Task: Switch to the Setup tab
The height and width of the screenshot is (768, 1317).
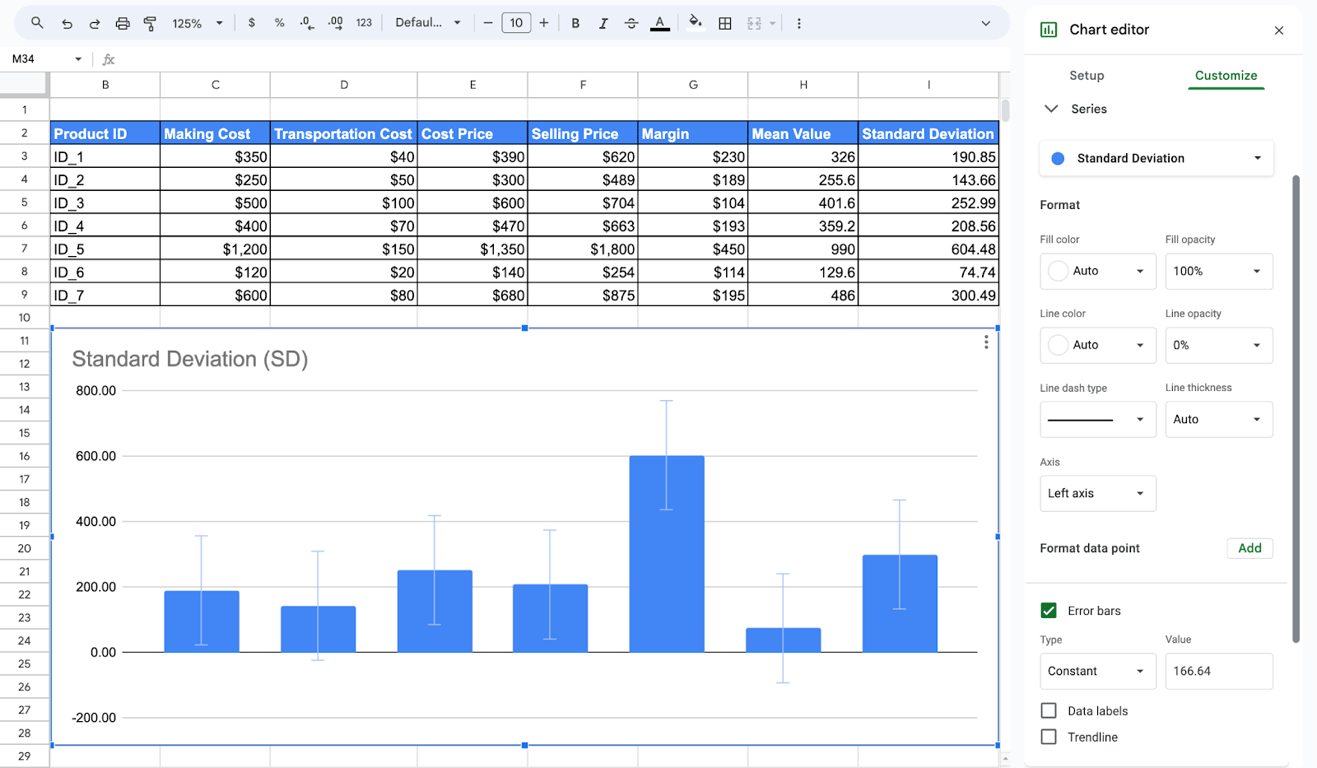Action: 1087,75
